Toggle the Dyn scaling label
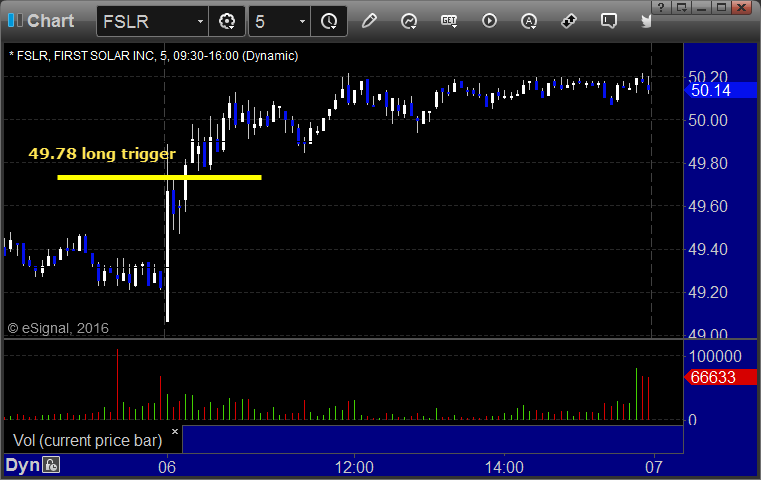761x480 pixels. coord(22,465)
